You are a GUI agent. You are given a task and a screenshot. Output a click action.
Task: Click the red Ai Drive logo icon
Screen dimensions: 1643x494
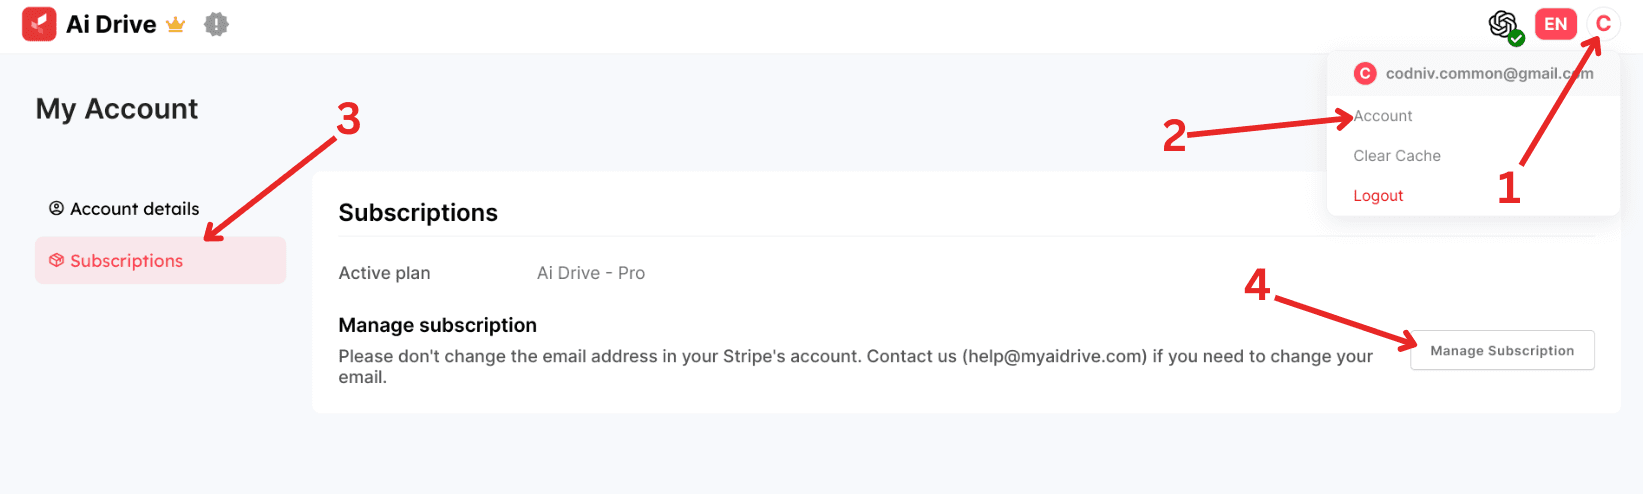point(39,24)
